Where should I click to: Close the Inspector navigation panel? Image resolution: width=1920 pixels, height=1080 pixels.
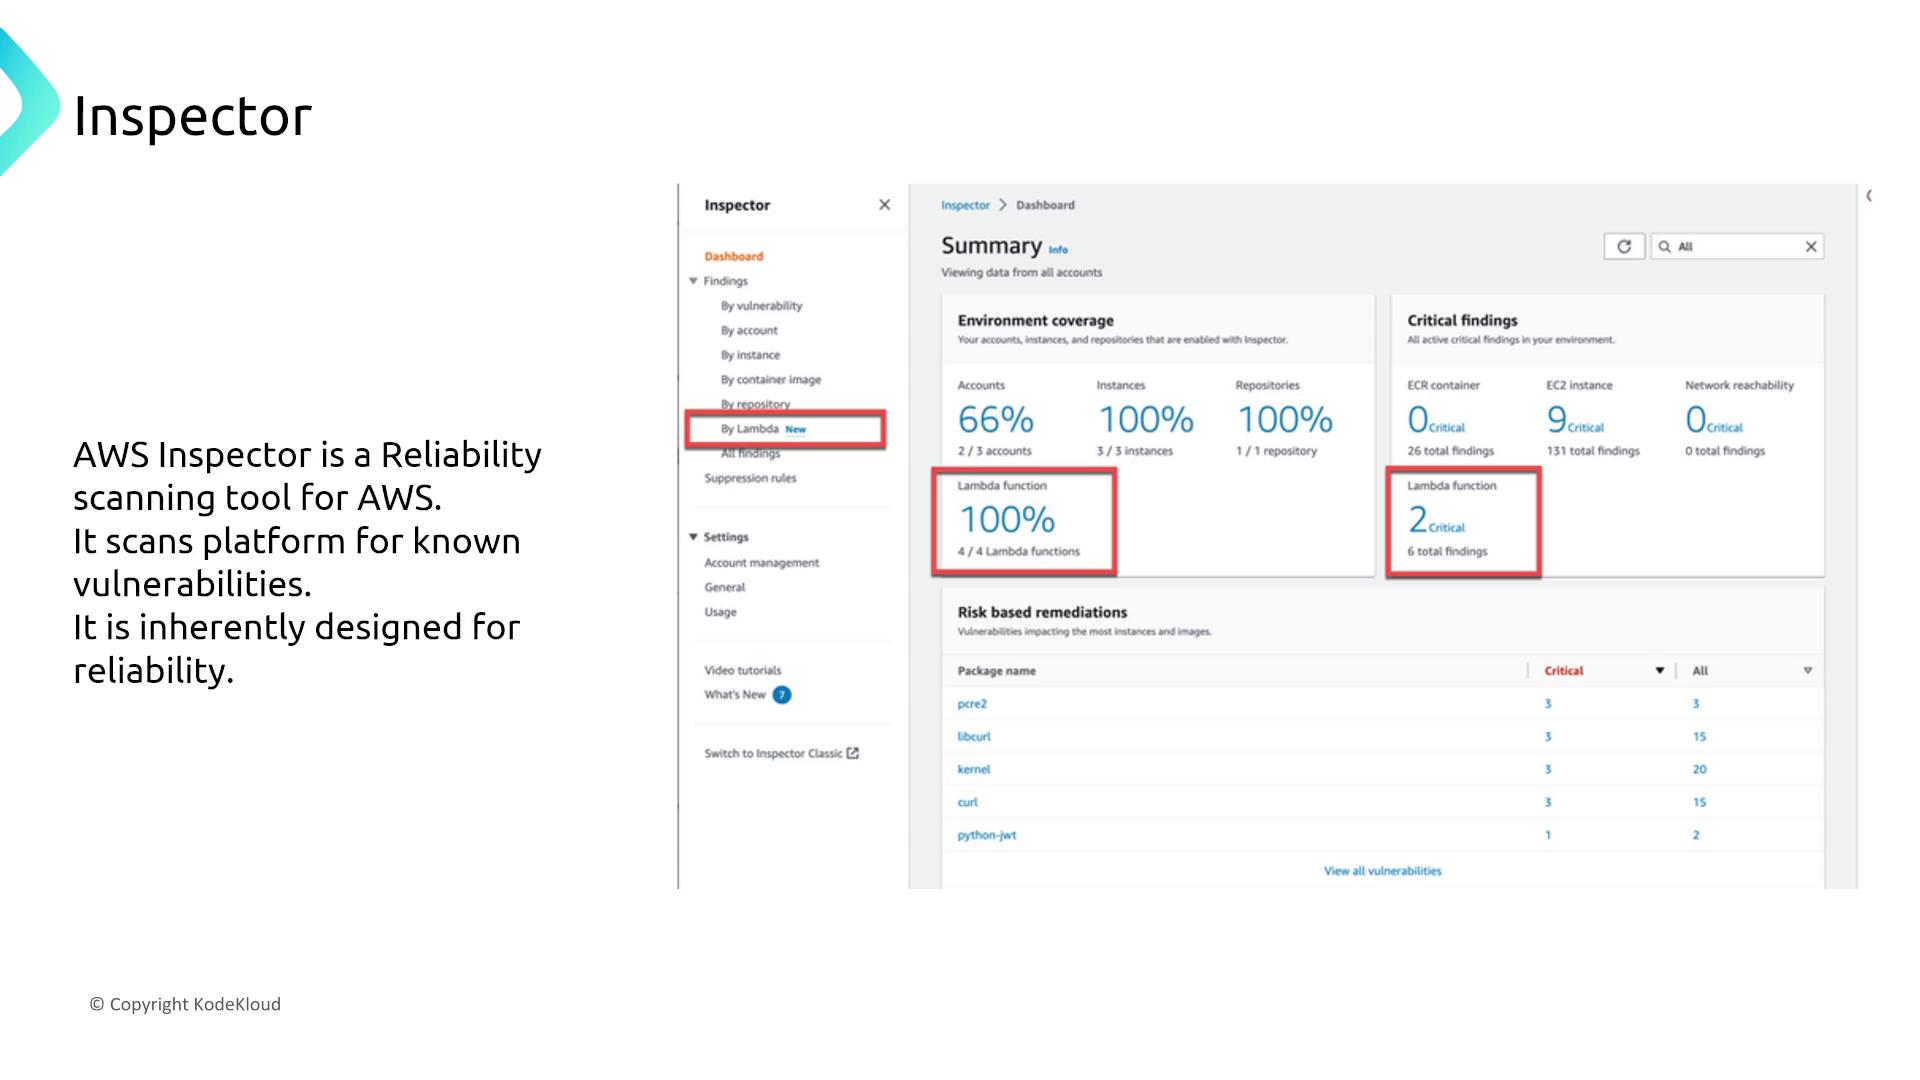coord(884,205)
